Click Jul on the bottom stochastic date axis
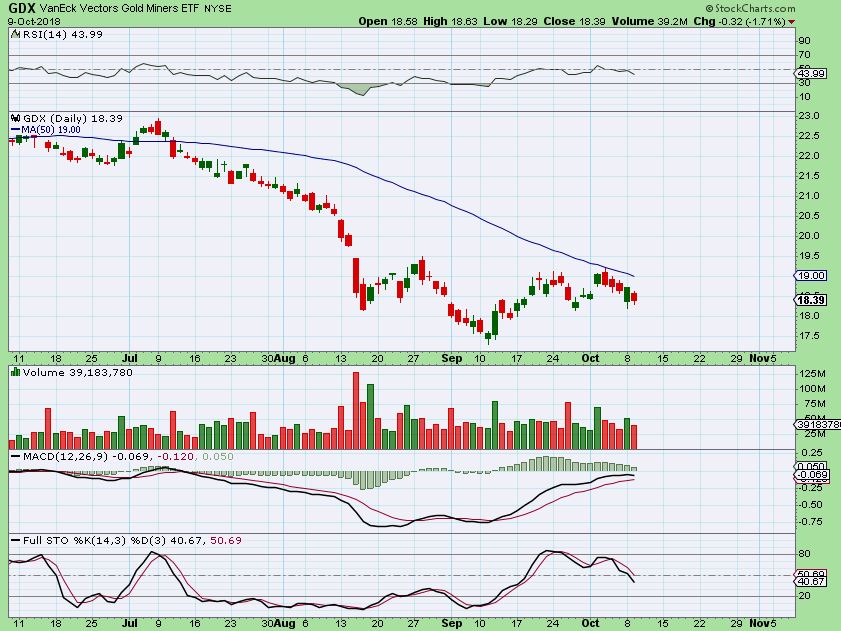Viewport: 841px width, 631px height. click(x=129, y=623)
